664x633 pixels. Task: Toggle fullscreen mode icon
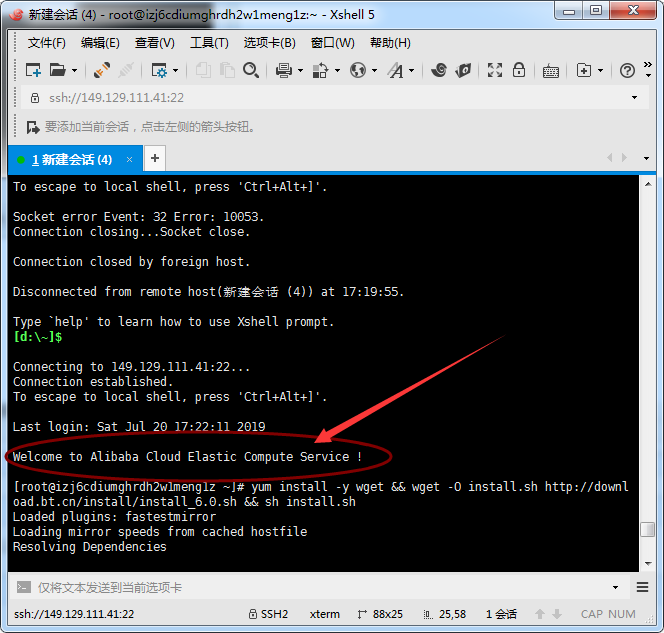pyautogui.click(x=495, y=70)
